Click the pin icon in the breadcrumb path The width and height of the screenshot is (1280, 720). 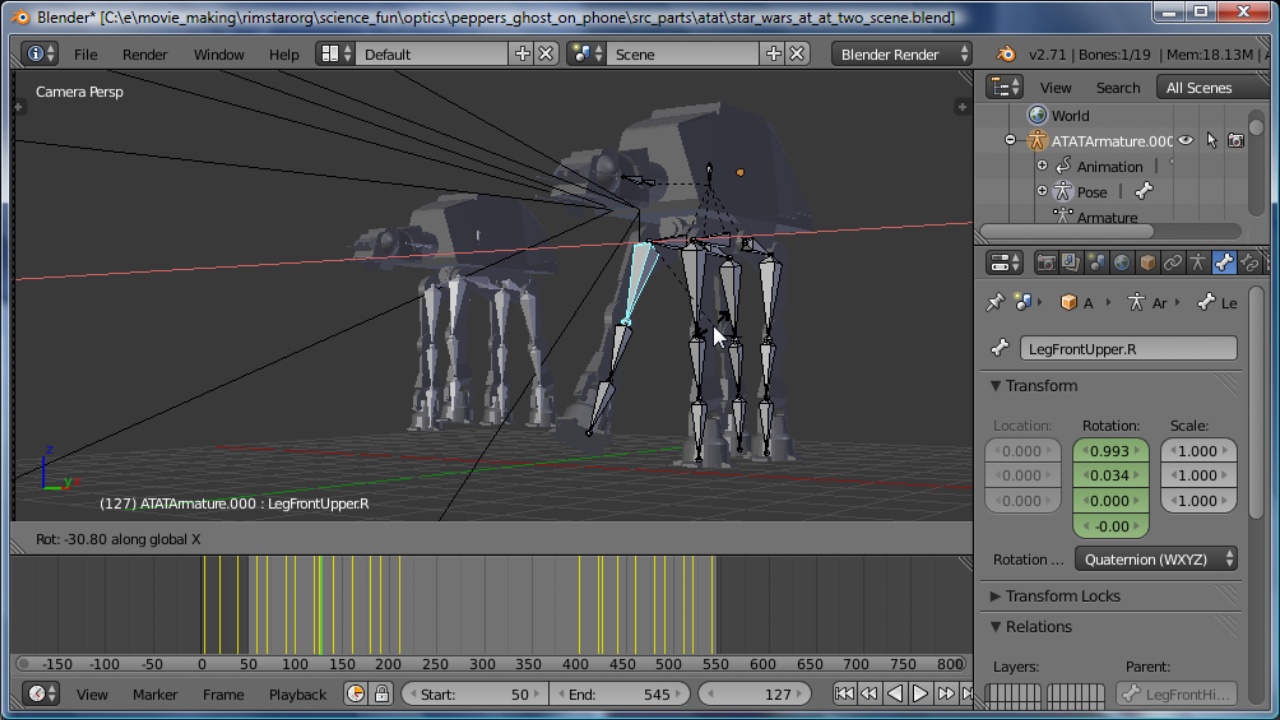coord(996,302)
